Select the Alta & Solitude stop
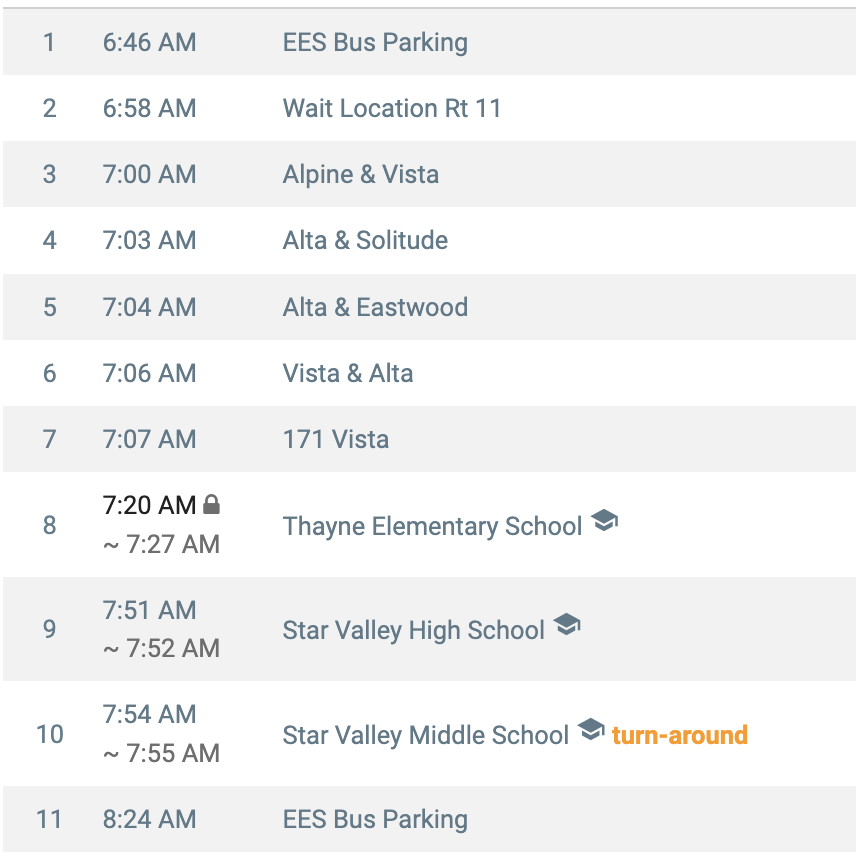 pyautogui.click(x=429, y=240)
